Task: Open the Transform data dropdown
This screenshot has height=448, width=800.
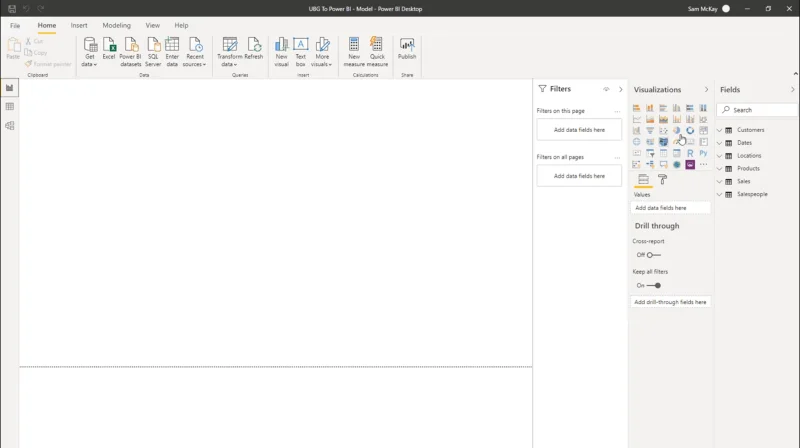Action: 230,52
